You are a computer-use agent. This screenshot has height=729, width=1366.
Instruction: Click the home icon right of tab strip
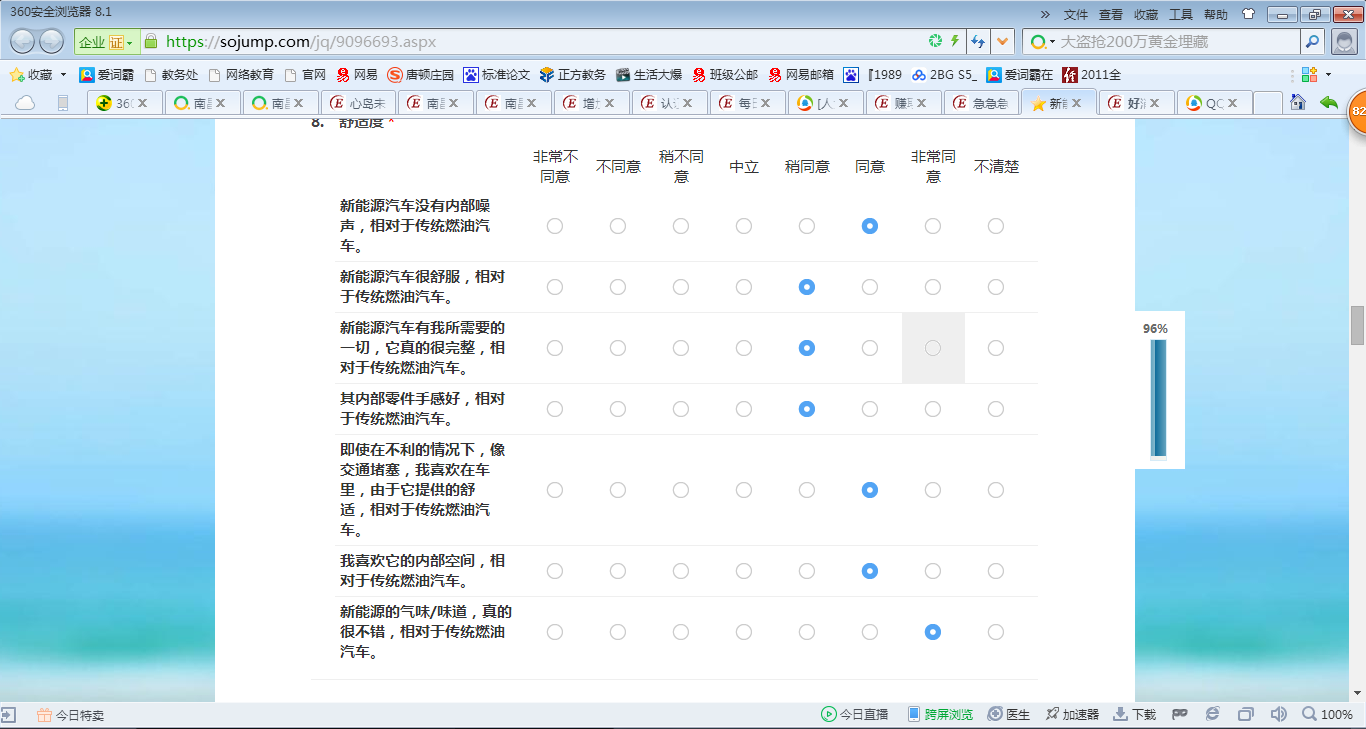[x=1298, y=103]
